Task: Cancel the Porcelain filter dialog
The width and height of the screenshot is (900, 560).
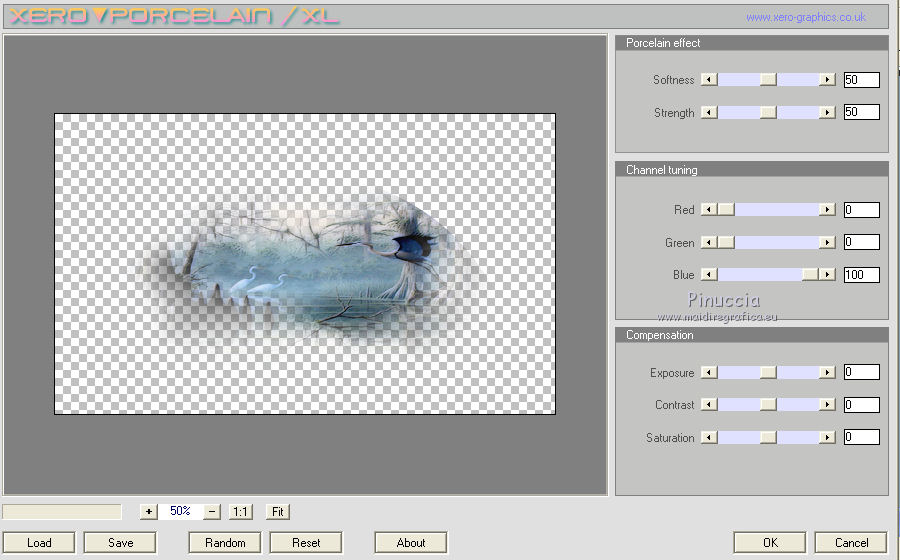Action: point(851,542)
